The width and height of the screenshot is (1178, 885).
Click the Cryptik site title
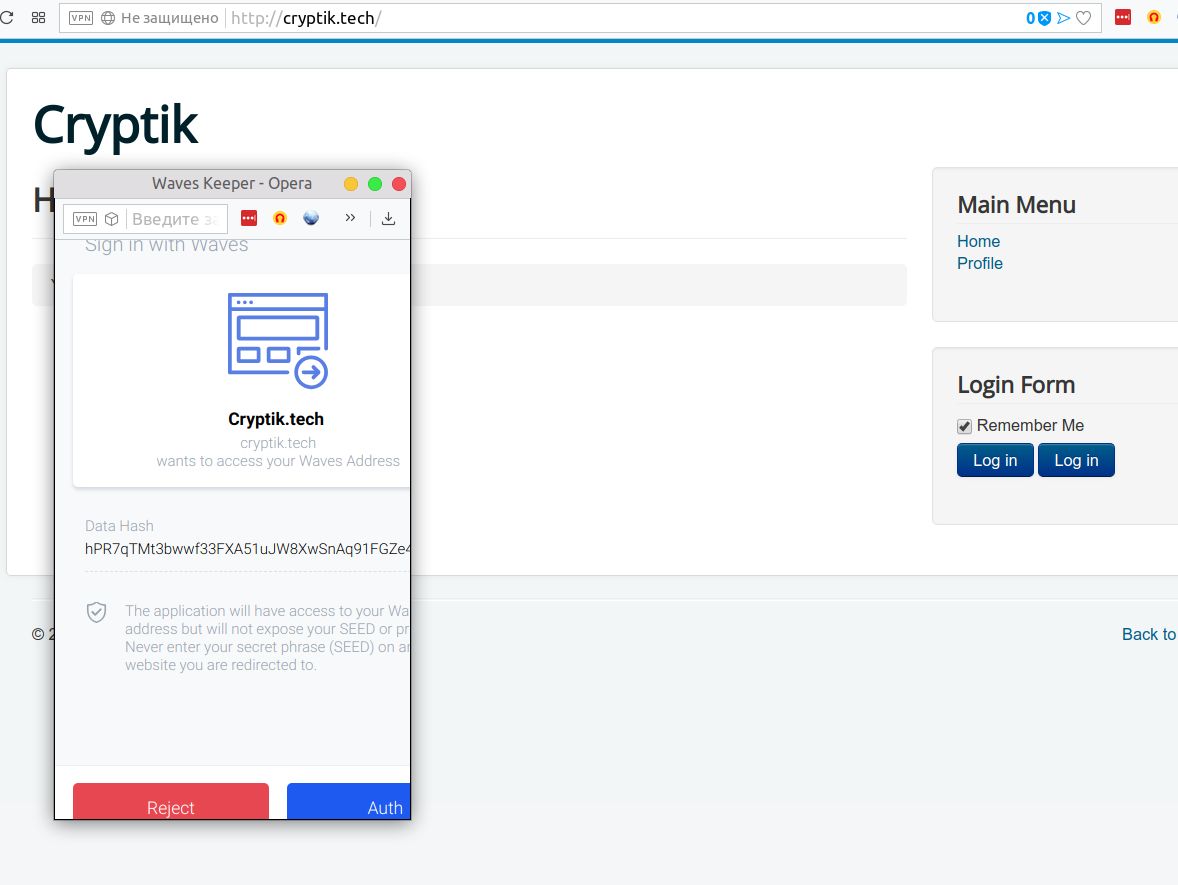pyautogui.click(x=116, y=126)
